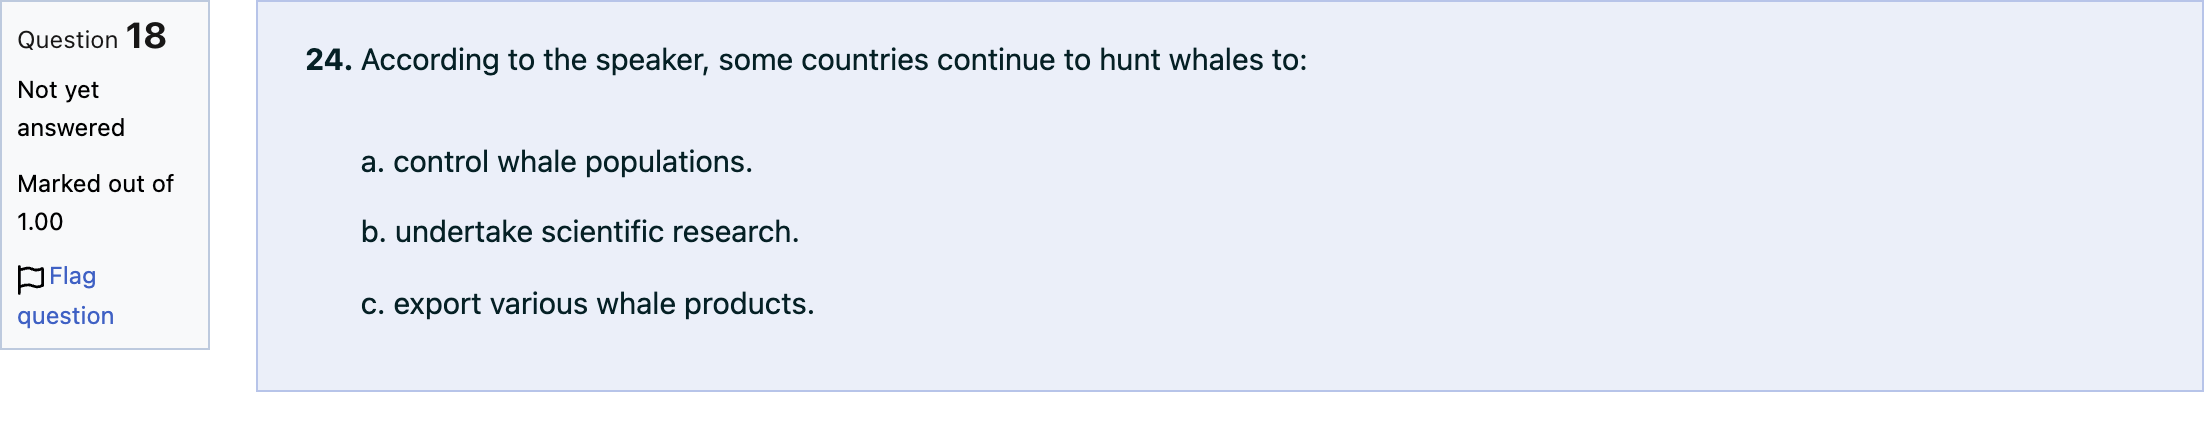Click the letter label 'b.' of second option
The width and height of the screenshot is (2204, 424).
click(x=374, y=232)
